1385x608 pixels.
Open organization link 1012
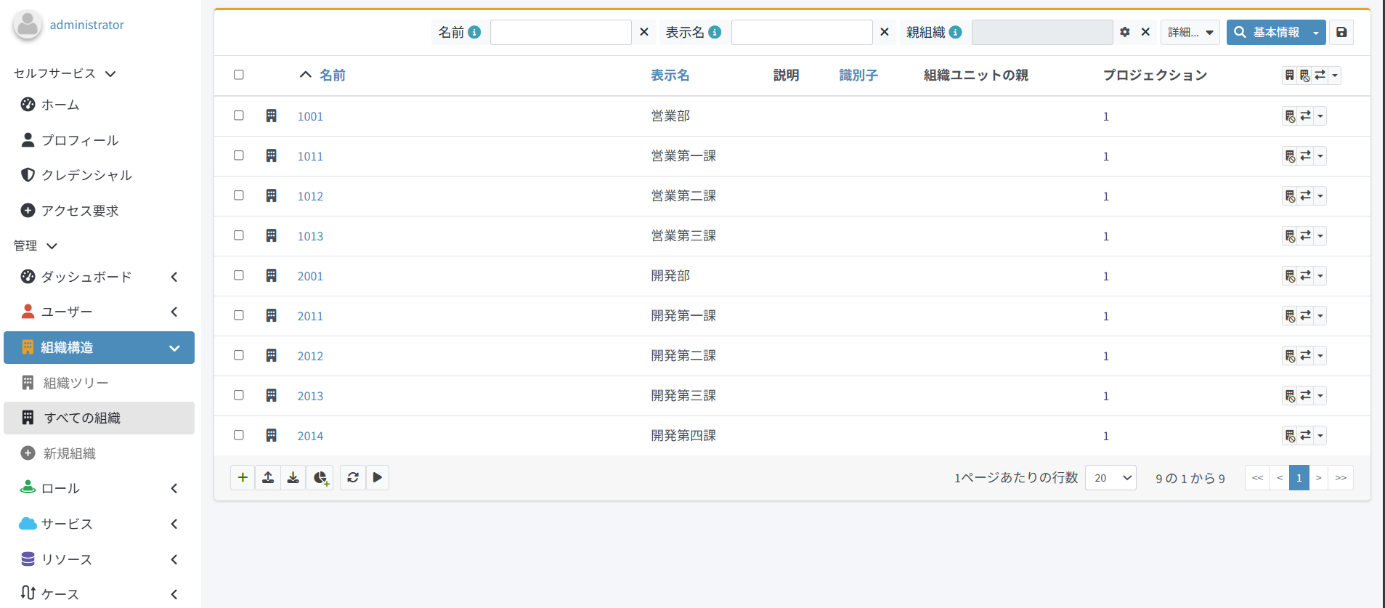310,196
